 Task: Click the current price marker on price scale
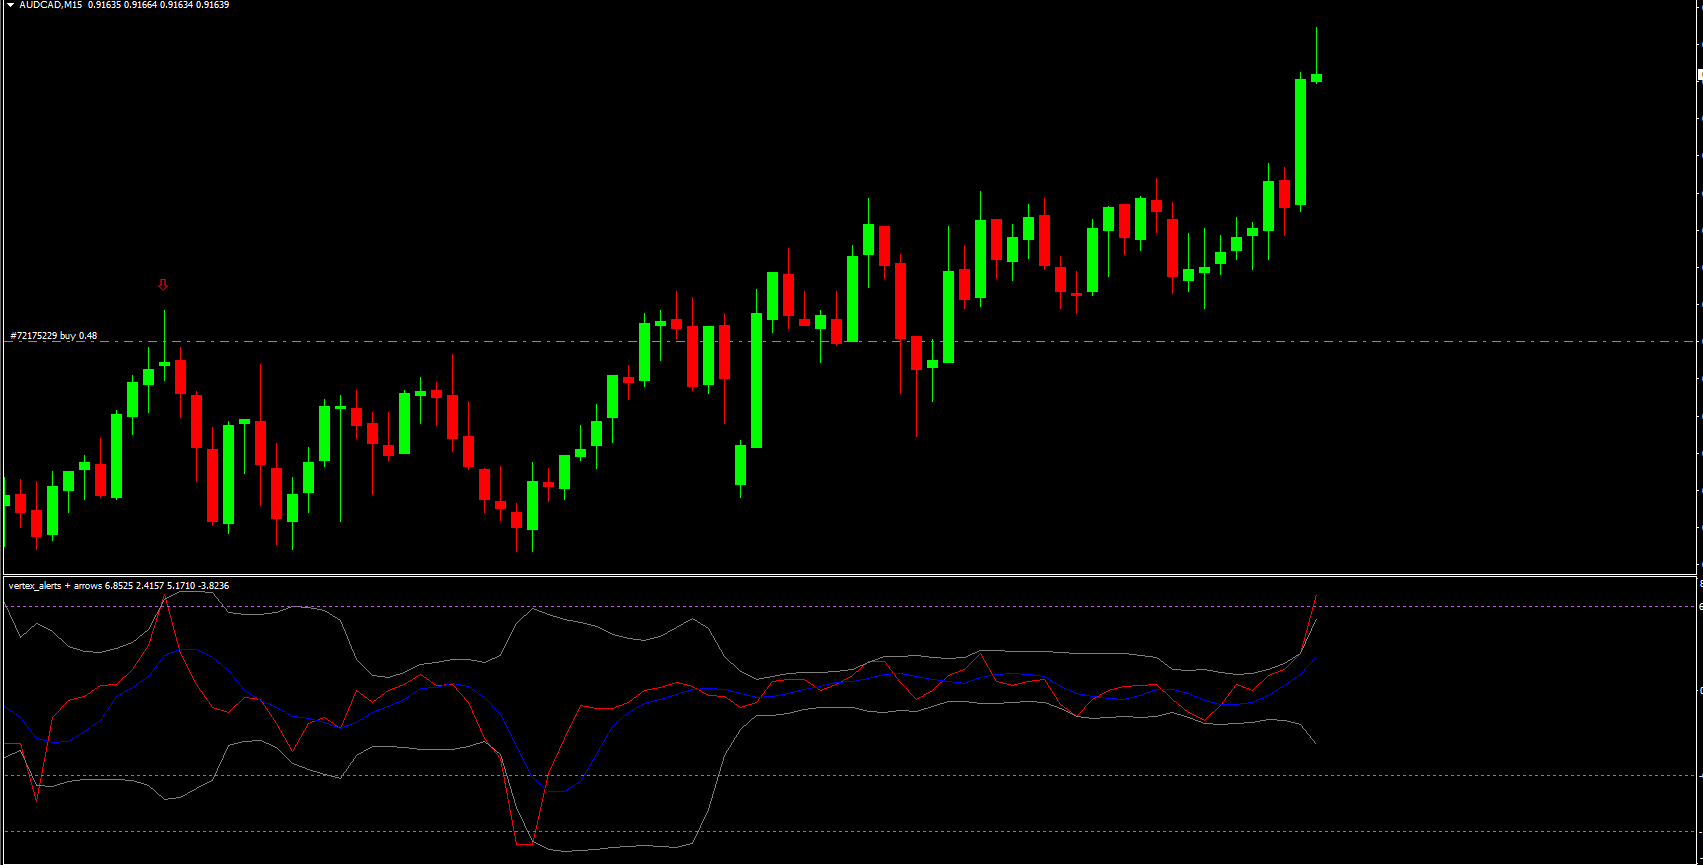pos(1700,74)
